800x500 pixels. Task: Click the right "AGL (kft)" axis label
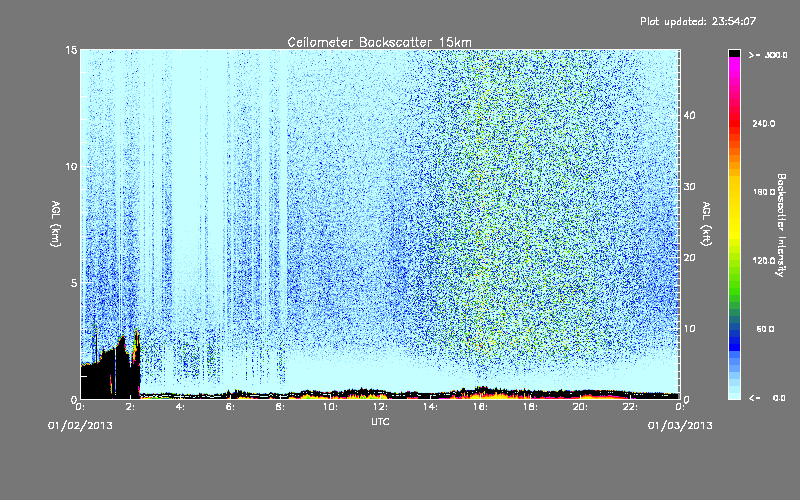tap(706, 224)
